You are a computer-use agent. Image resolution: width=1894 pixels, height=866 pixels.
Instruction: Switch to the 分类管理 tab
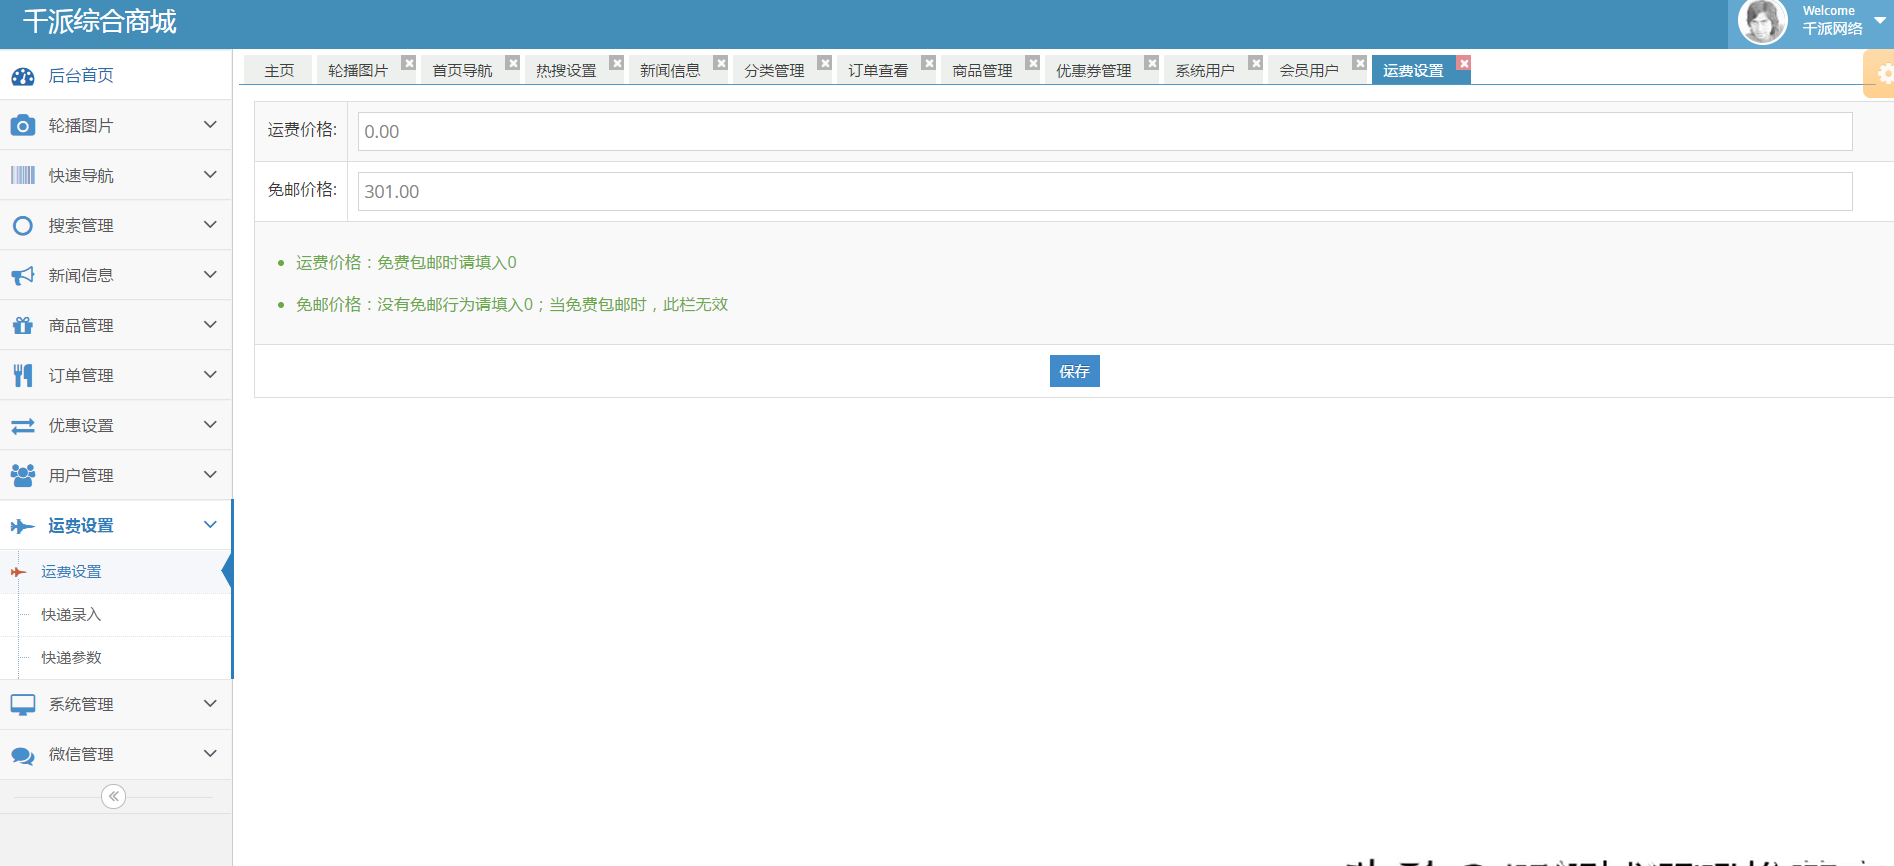click(x=774, y=70)
